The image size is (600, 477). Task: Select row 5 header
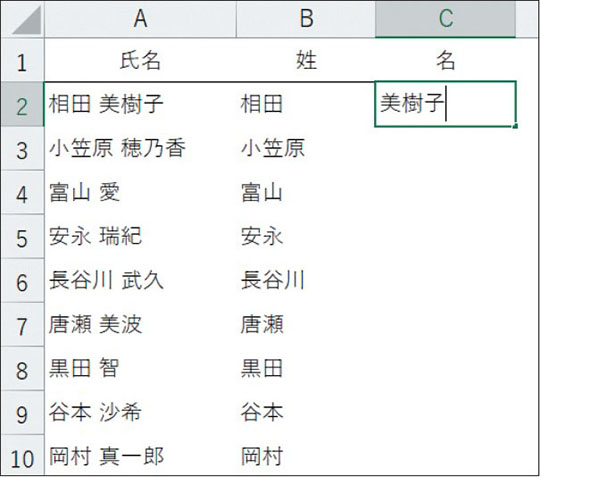tap(23, 236)
